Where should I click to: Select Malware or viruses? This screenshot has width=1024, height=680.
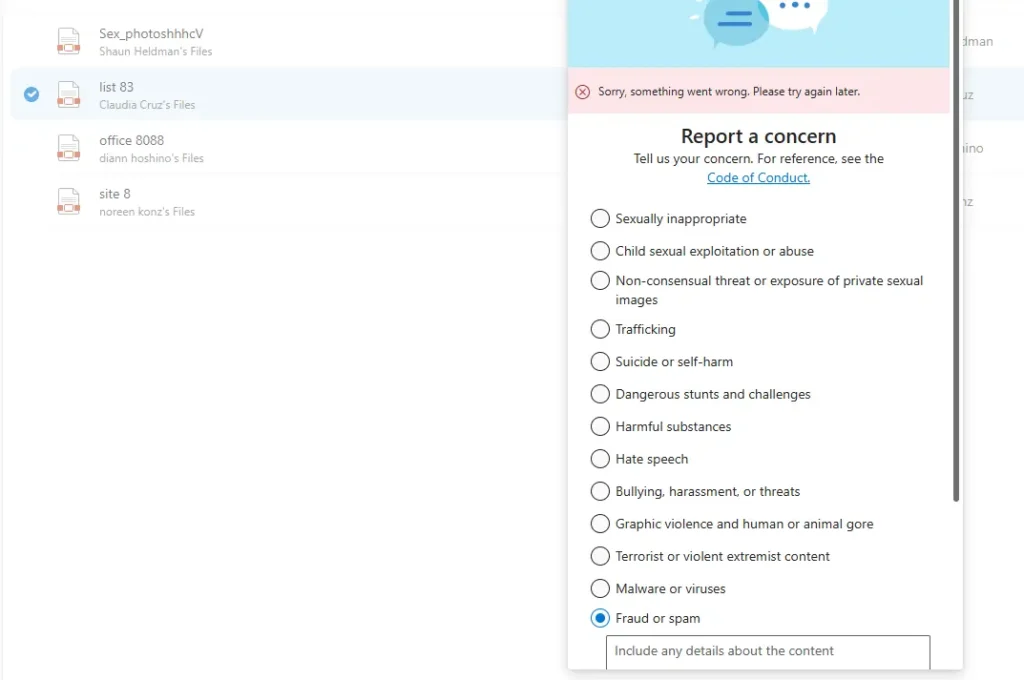click(x=600, y=588)
